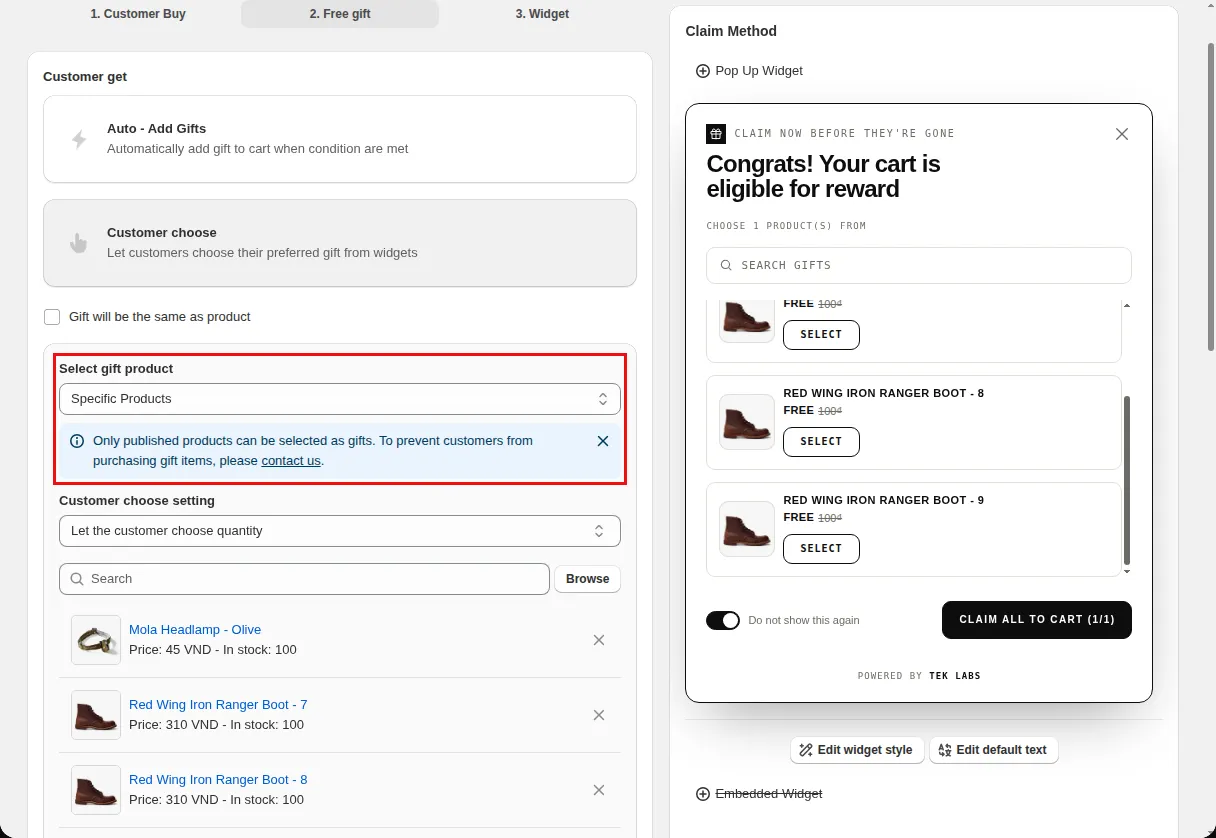Viewport: 1216px width, 838px height.
Task: Select the partially visible top boot gift
Action: point(821,335)
